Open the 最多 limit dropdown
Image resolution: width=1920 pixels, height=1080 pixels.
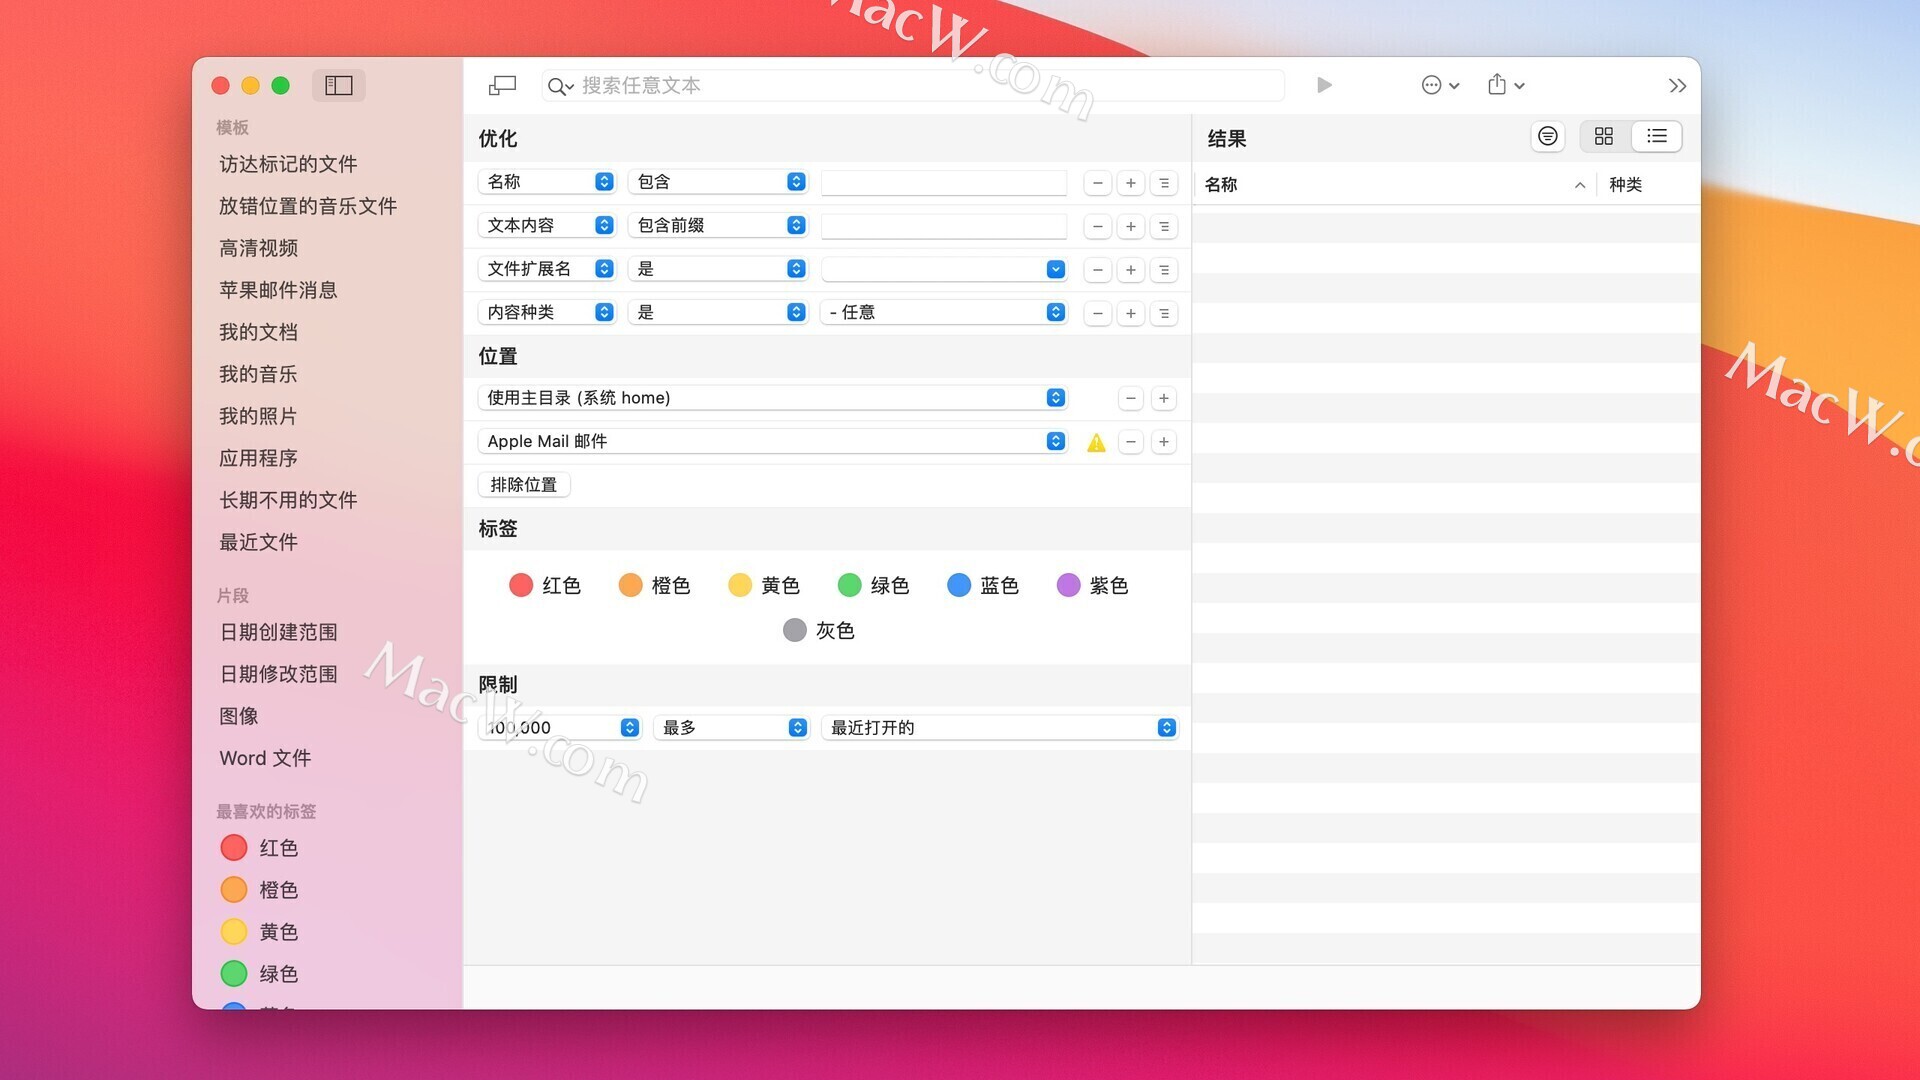(x=731, y=727)
